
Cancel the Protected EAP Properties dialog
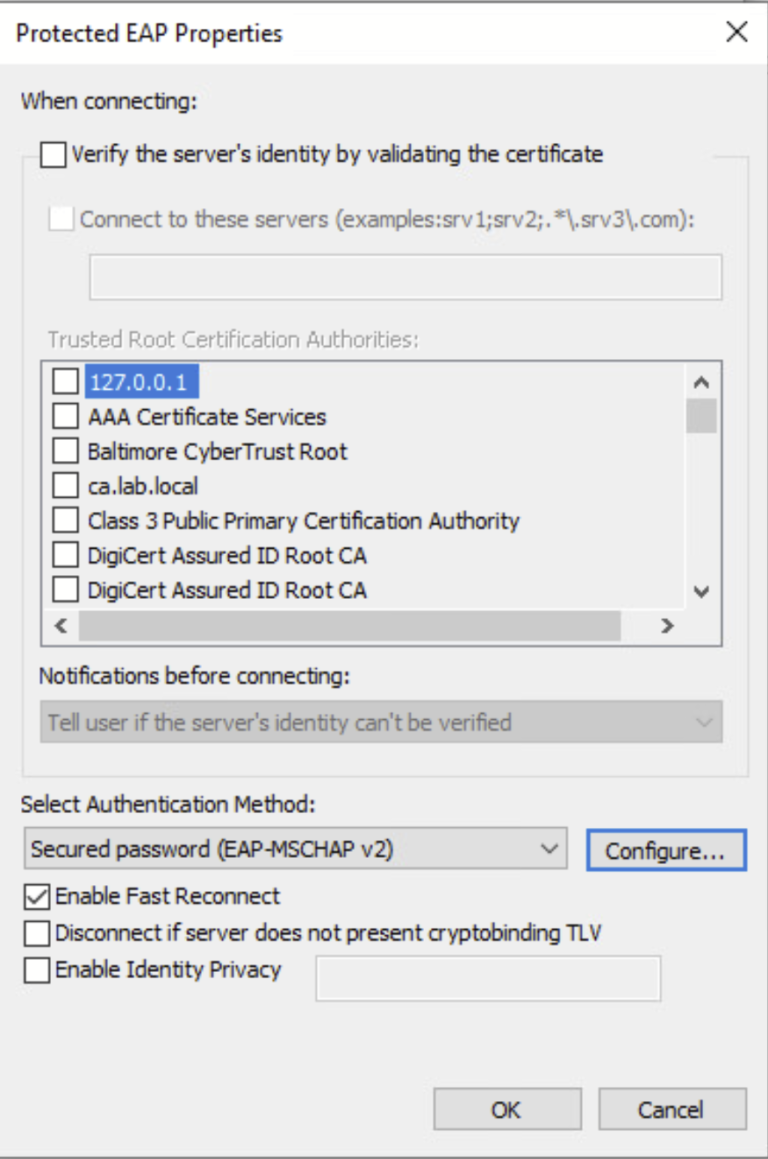[672, 1108]
